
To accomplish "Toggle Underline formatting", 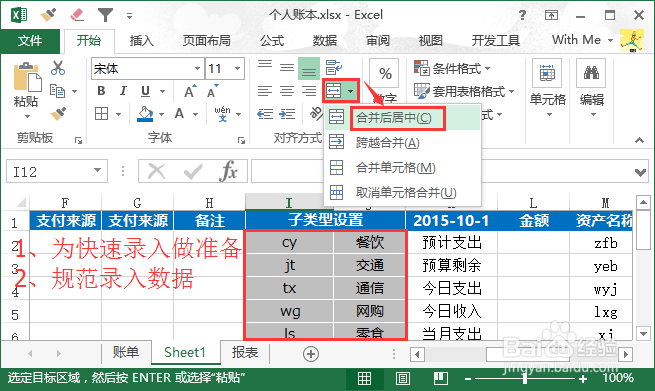I will [145, 91].
